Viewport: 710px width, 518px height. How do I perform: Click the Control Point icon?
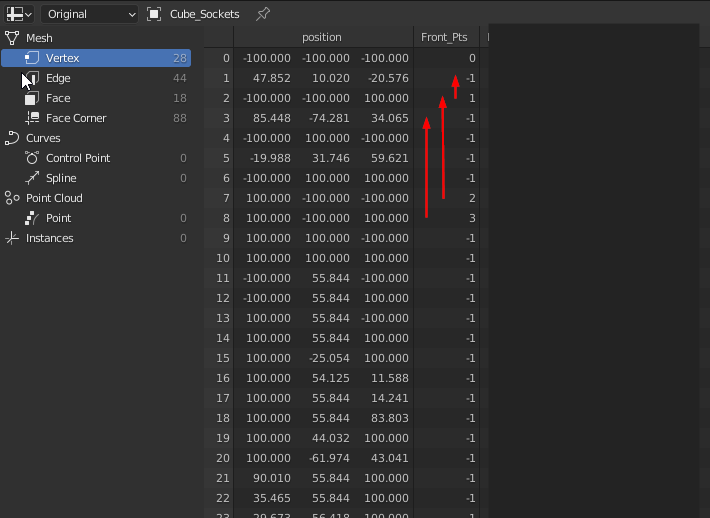(x=32, y=158)
